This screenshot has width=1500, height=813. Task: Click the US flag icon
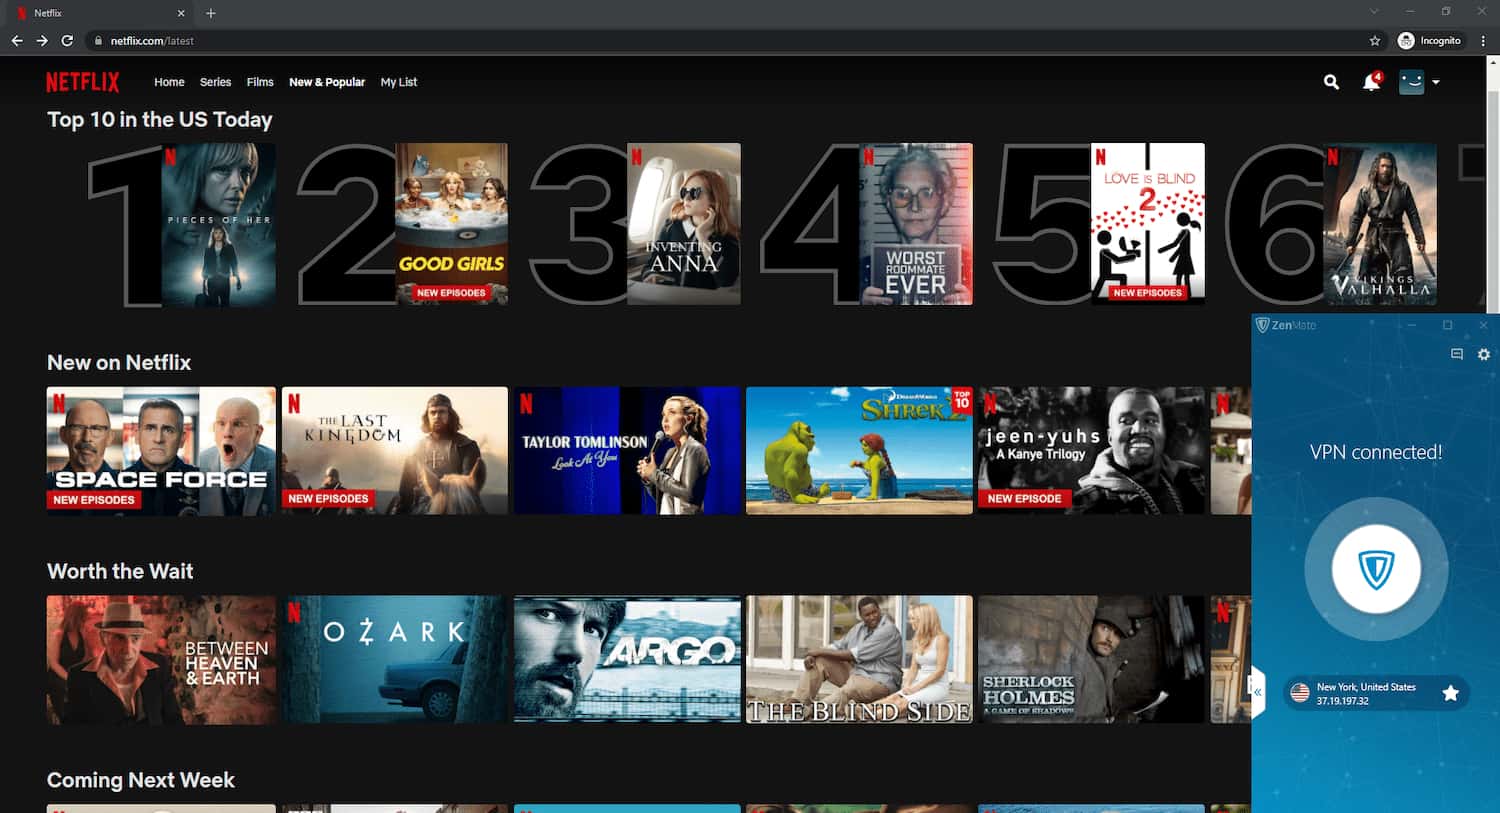click(1300, 693)
